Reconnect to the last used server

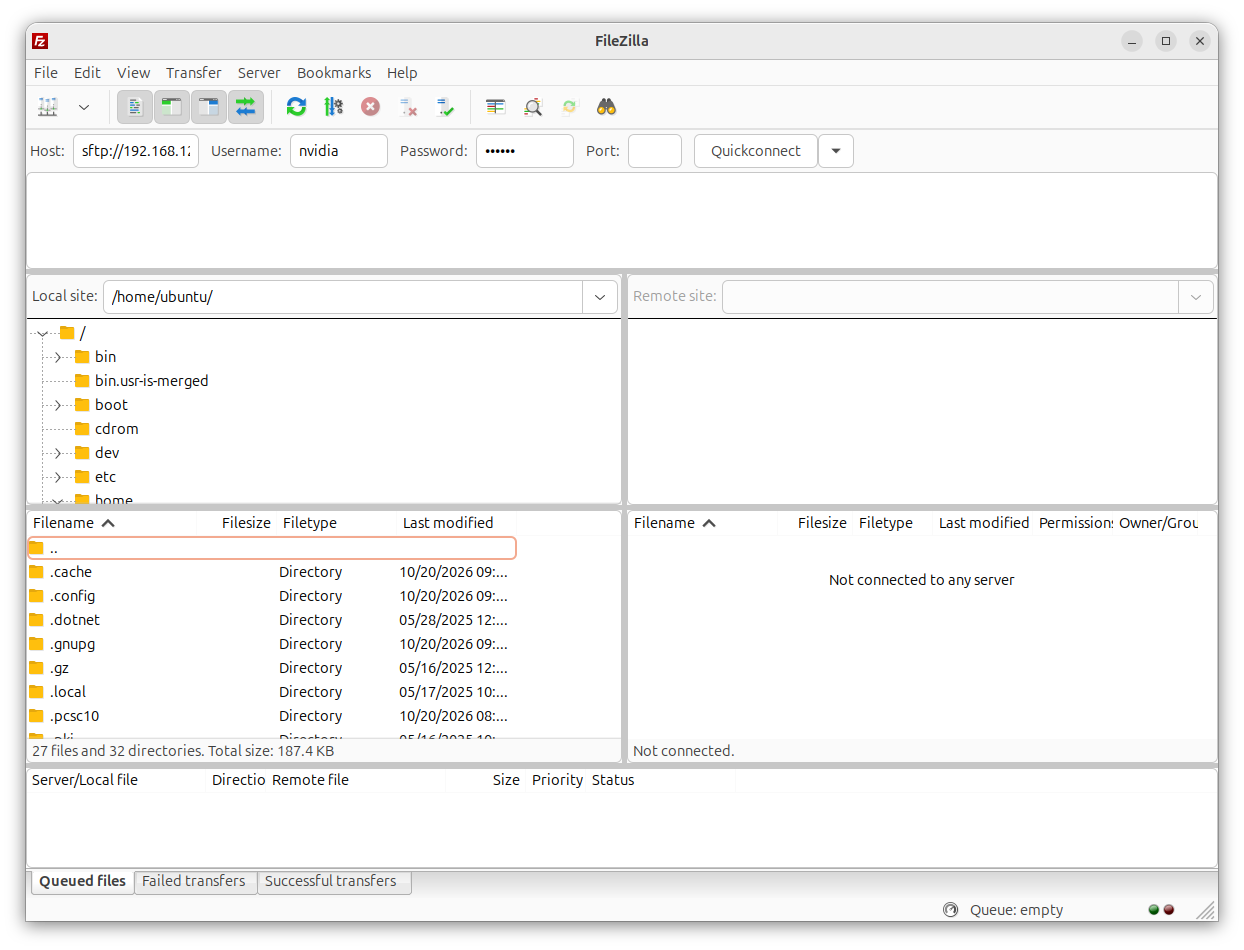[445, 106]
